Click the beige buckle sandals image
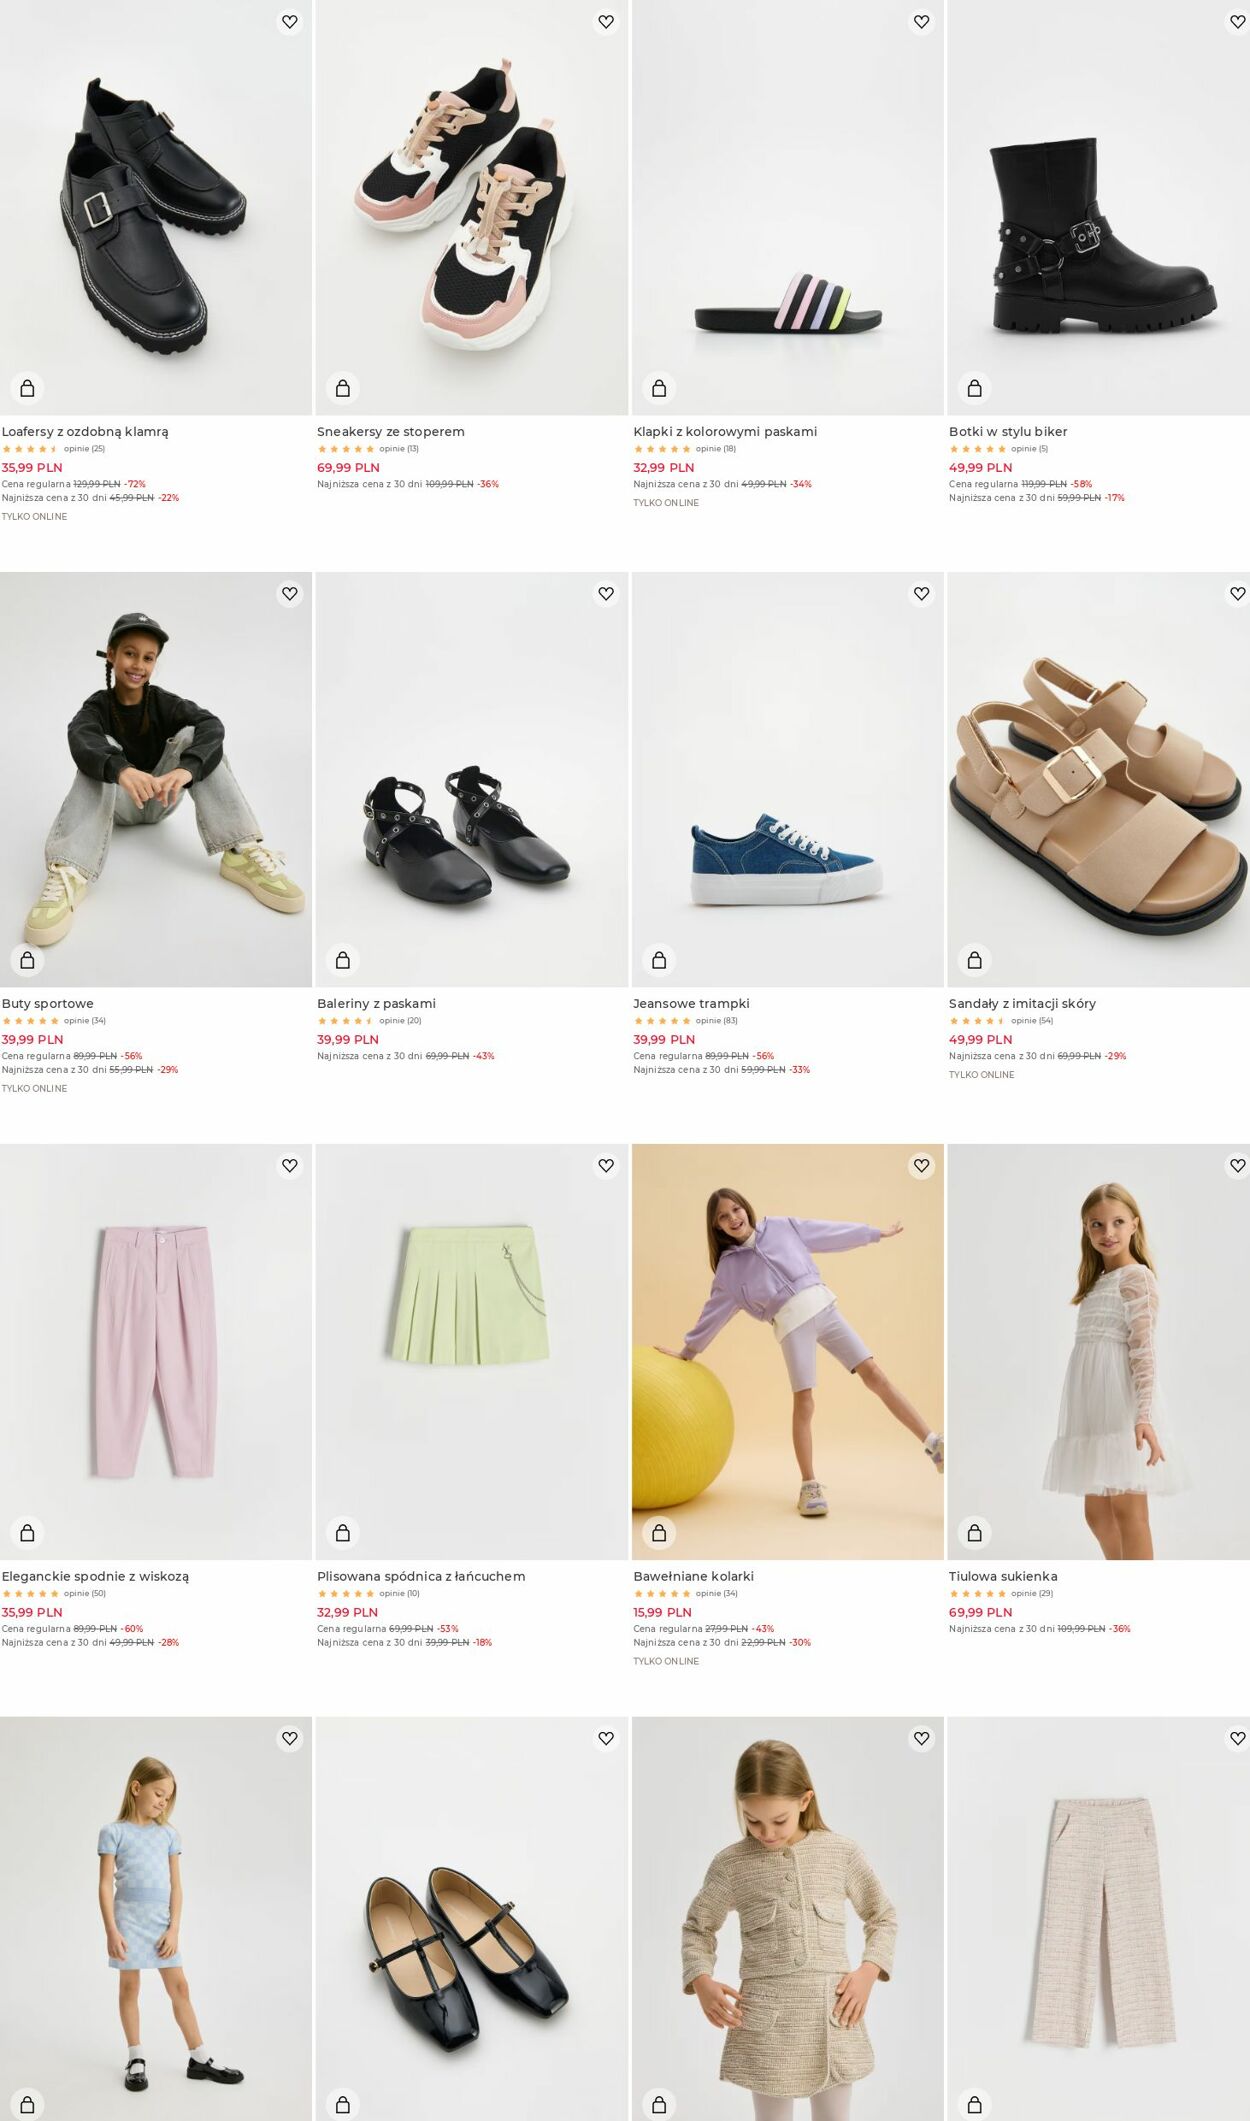1250x2121 pixels. 1099,780
